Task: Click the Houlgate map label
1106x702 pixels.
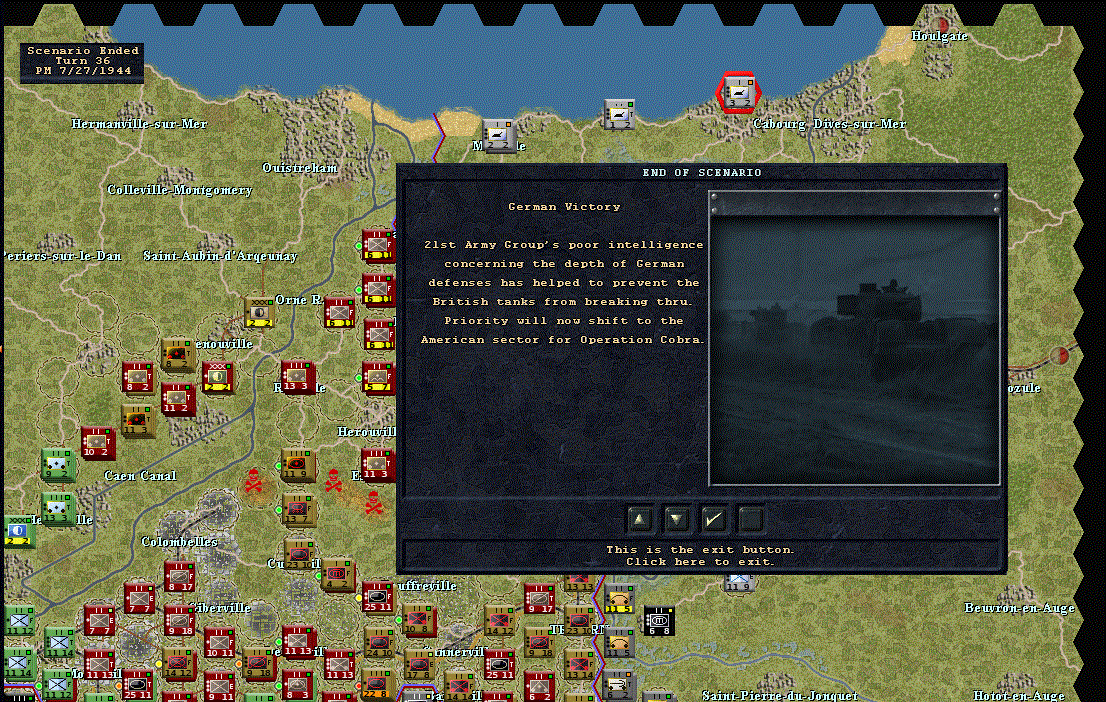Action: 940,36
